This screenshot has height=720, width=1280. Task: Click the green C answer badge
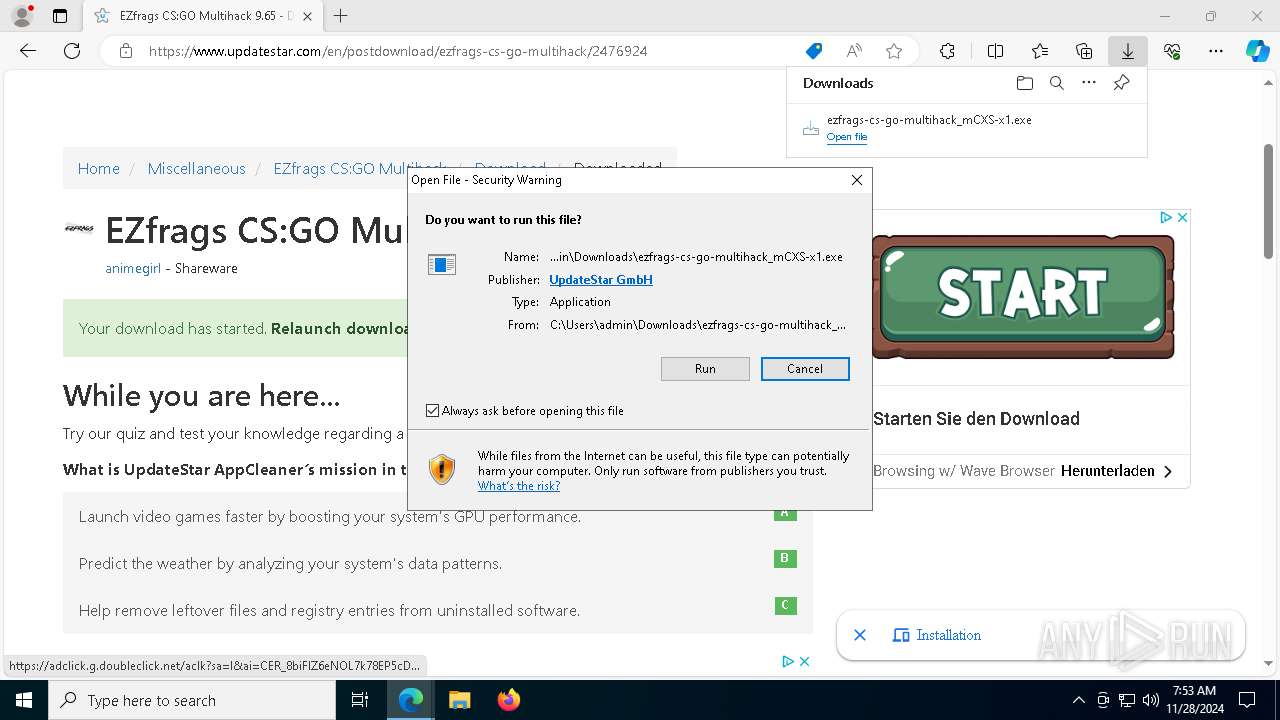(785, 605)
